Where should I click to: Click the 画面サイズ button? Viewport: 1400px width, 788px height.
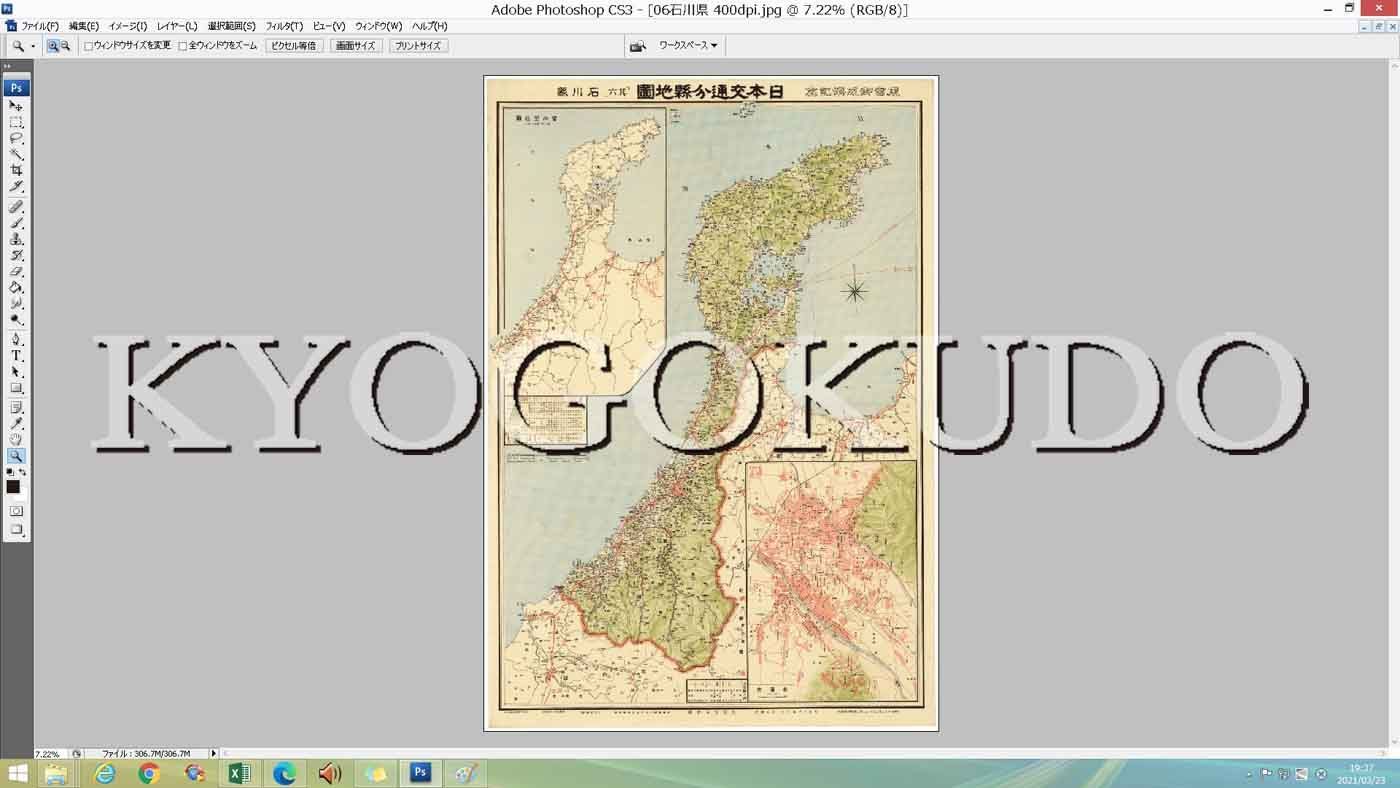pyautogui.click(x=356, y=46)
